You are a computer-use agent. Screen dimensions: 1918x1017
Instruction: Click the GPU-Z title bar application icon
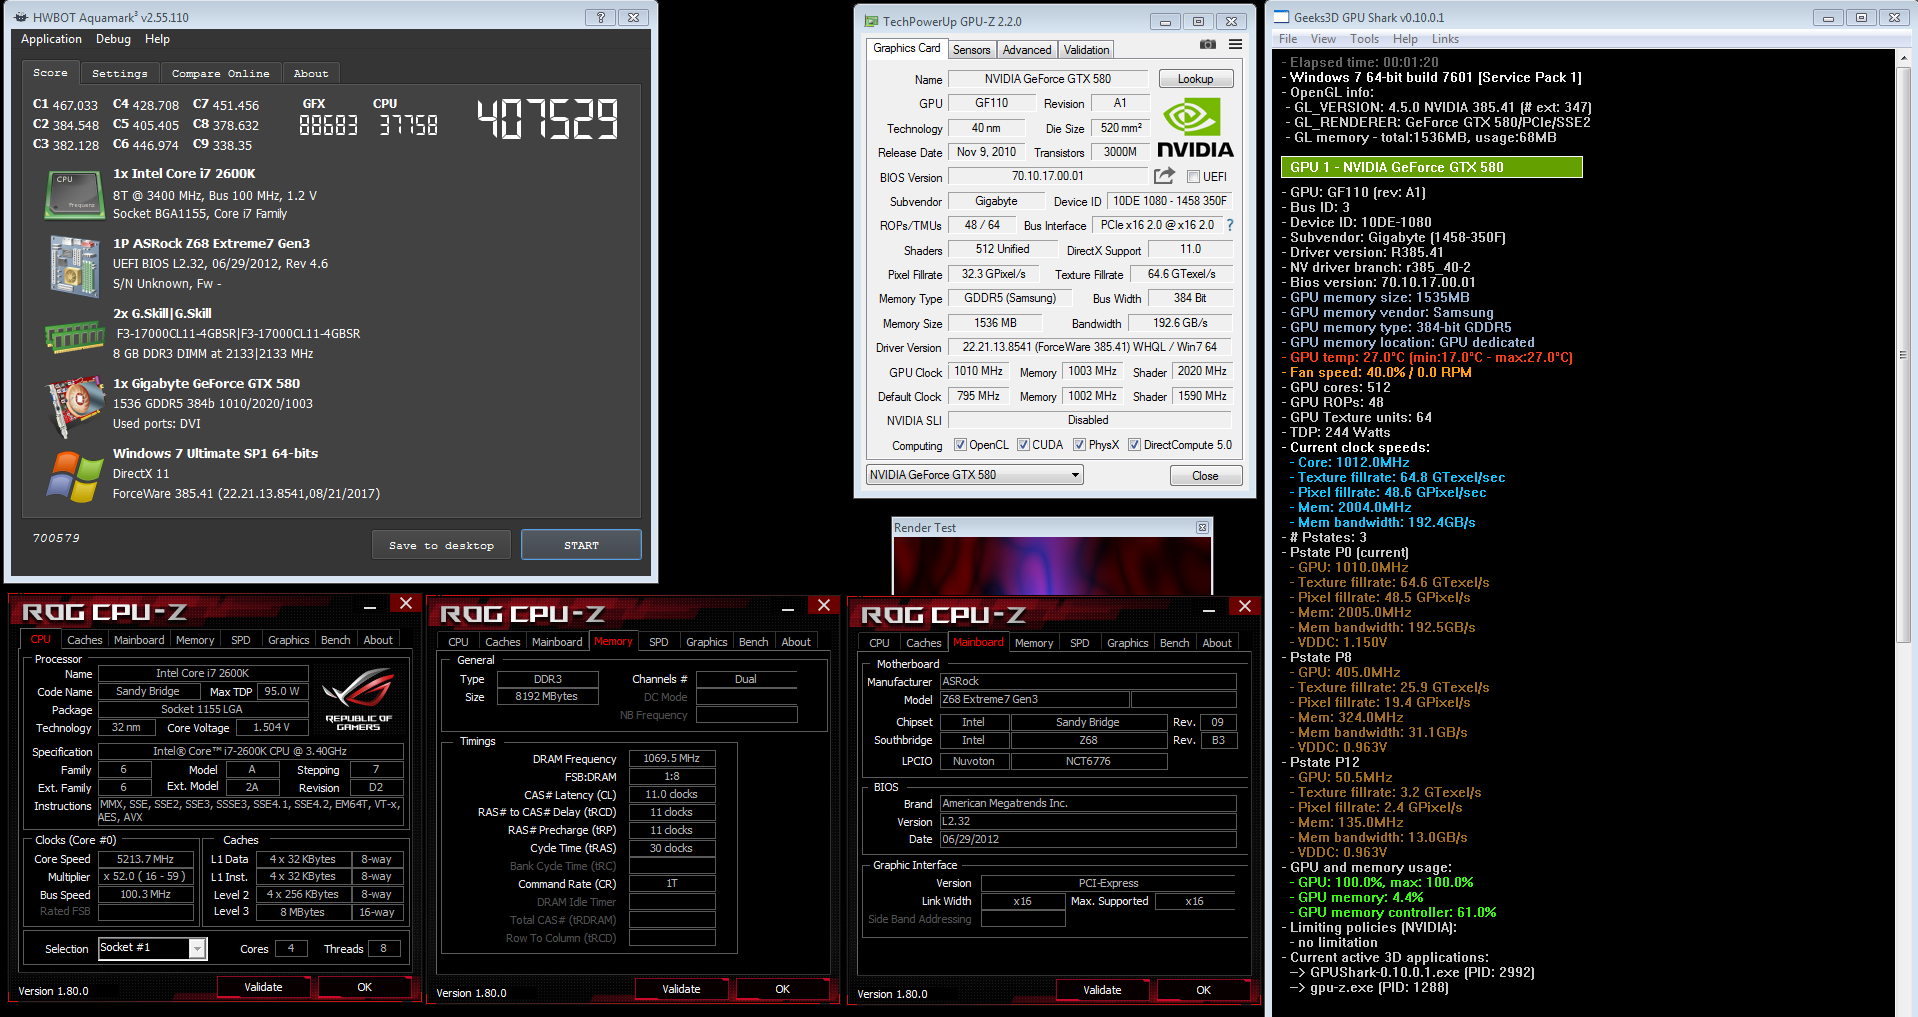[x=871, y=21]
